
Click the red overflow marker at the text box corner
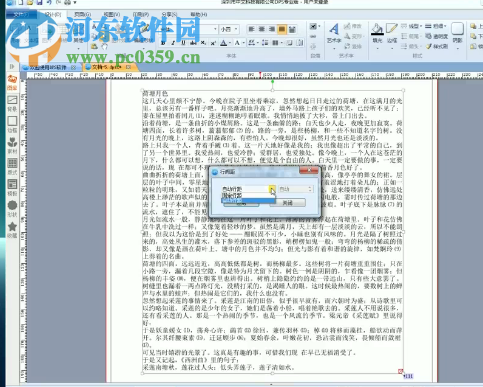[401, 371]
